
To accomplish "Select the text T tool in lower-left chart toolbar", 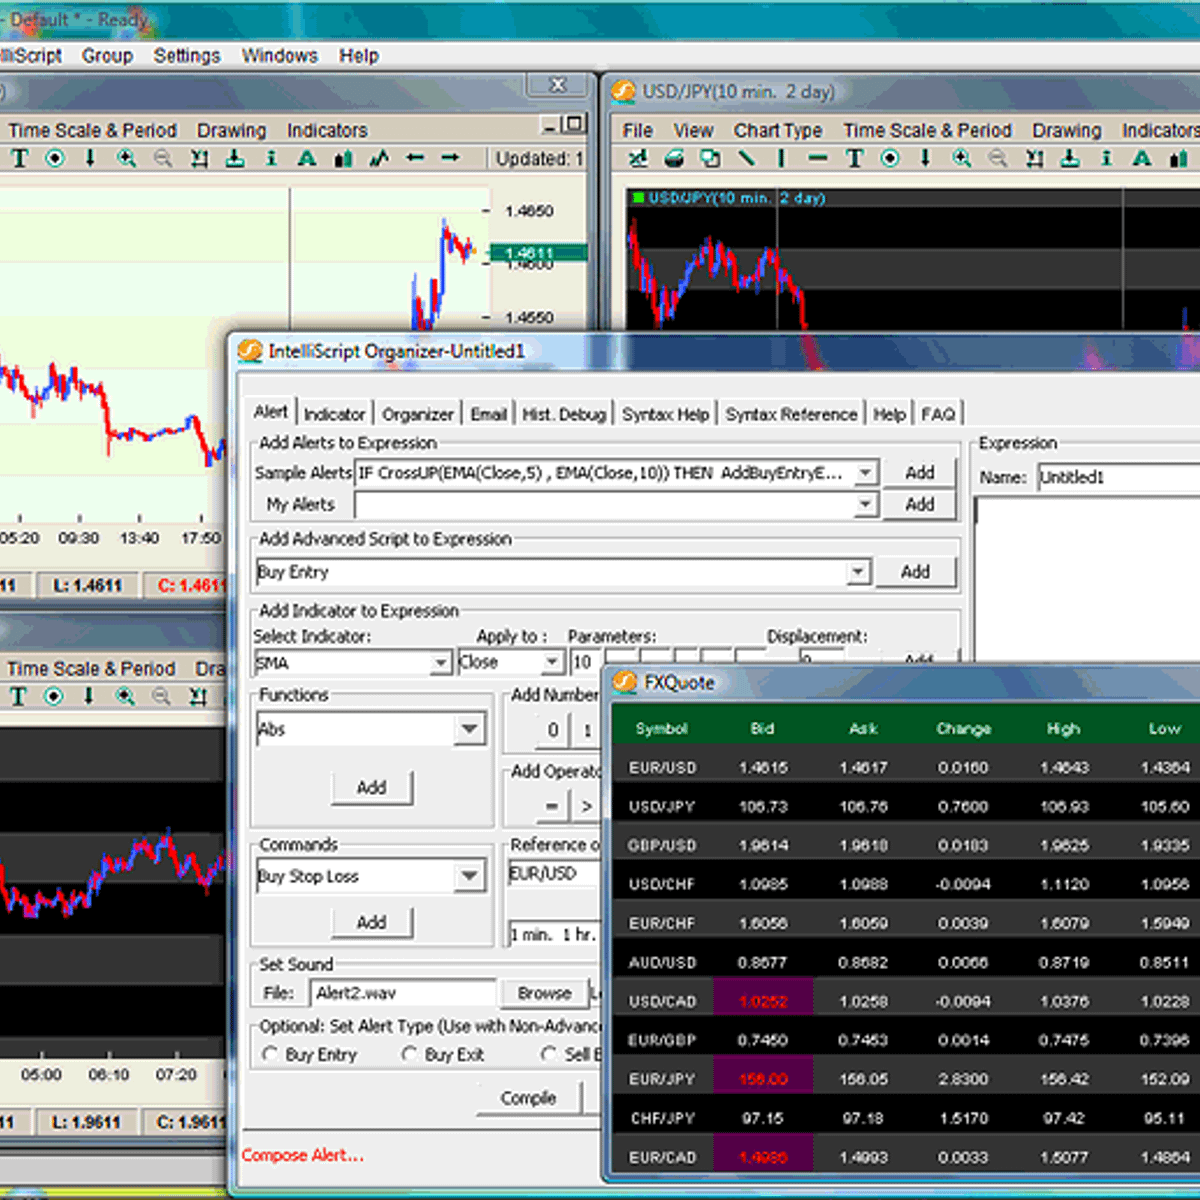I will tap(18, 696).
